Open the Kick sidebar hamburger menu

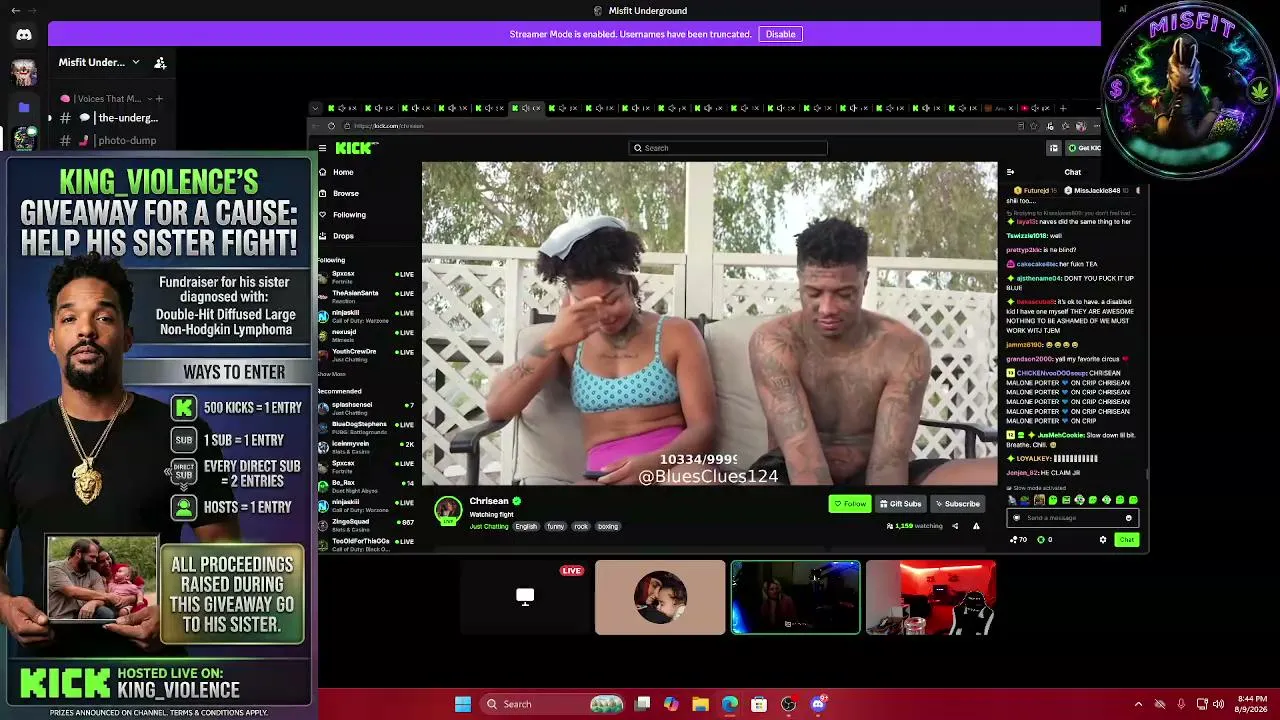322,148
